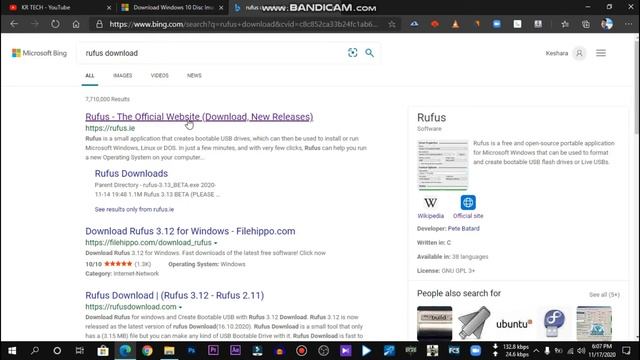The height and width of the screenshot is (360, 640).
Task: Open the taskbar volume speaker icon
Action: [581, 351]
